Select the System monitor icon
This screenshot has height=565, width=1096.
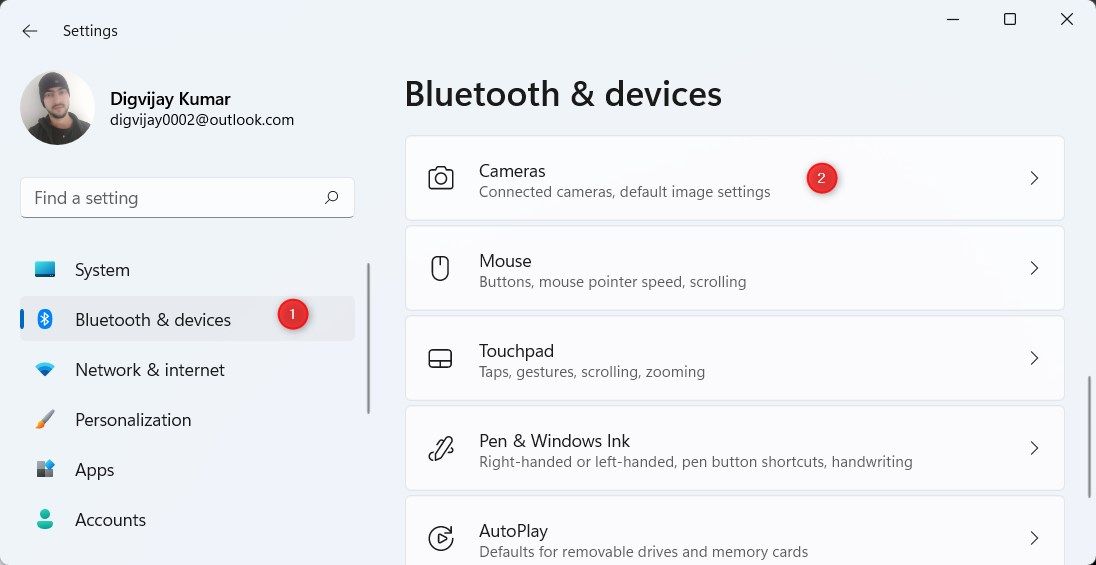click(x=45, y=269)
